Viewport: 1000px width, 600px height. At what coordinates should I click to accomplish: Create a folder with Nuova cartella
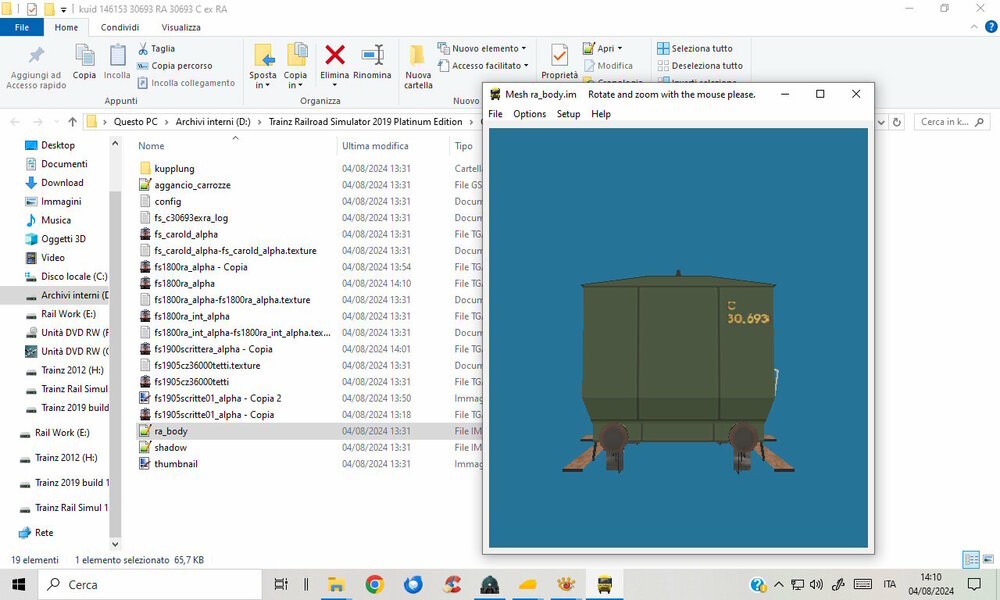click(418, 66)
